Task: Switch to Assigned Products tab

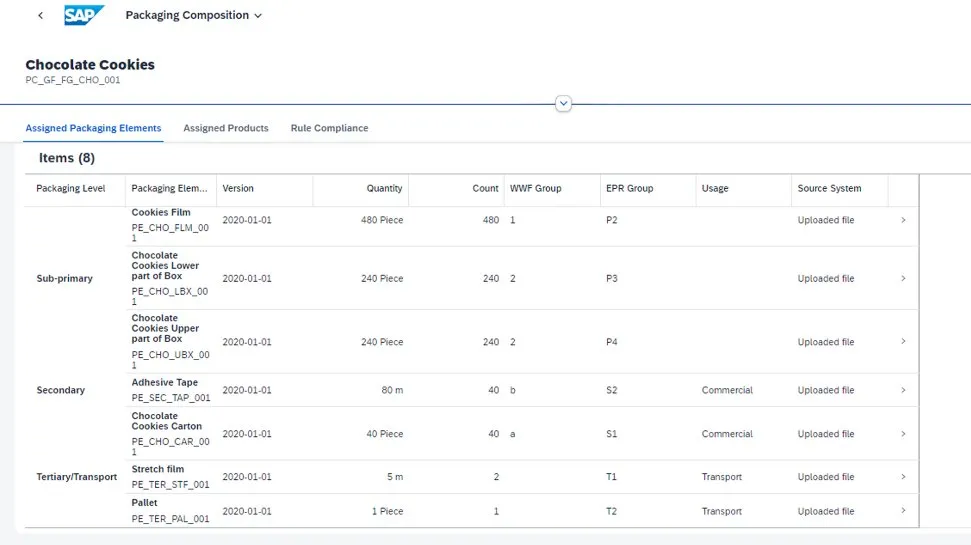Action: 225,128
